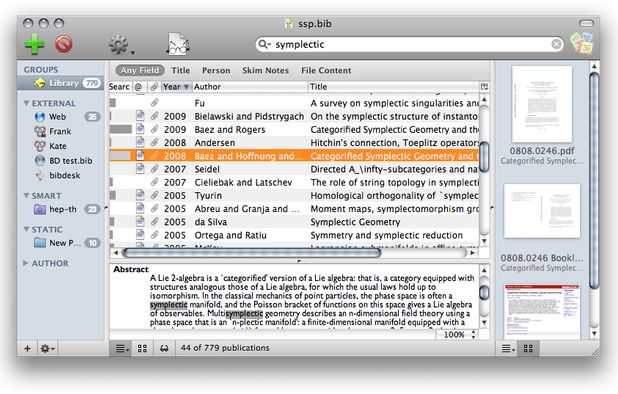Open the gear Action toolbar menu
This screenshot has width=618, height=394.
(x=120, y=45)
